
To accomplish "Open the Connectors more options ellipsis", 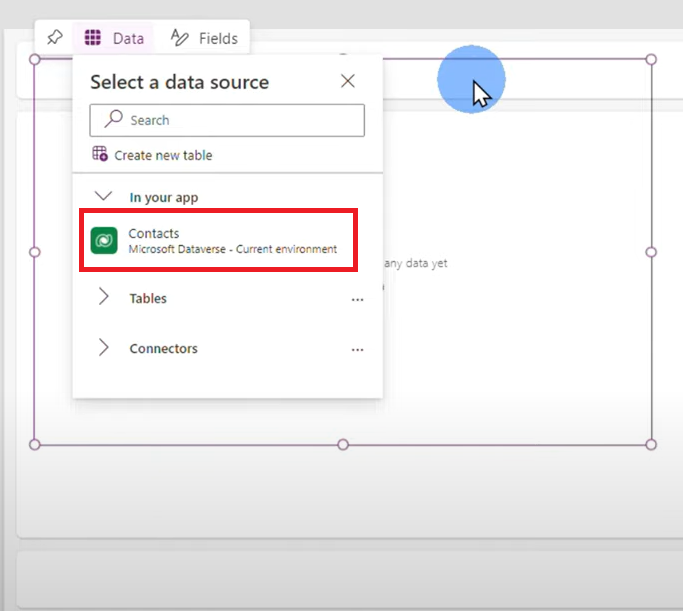I will (357, 350).
